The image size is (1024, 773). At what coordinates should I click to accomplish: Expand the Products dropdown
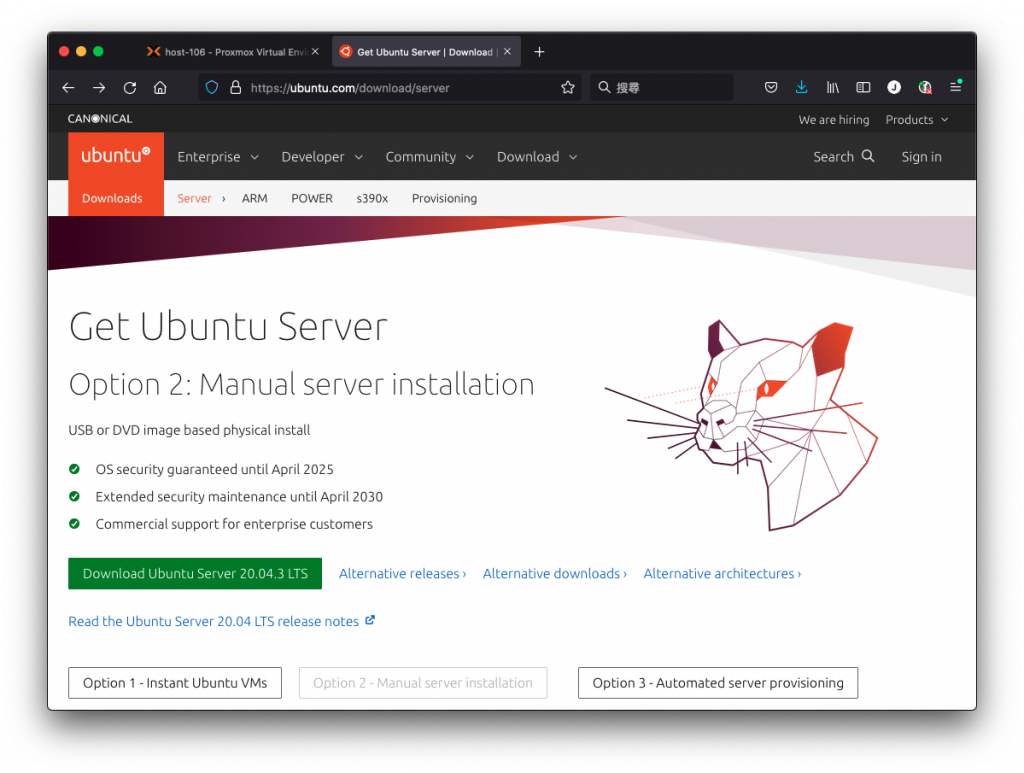917,119
